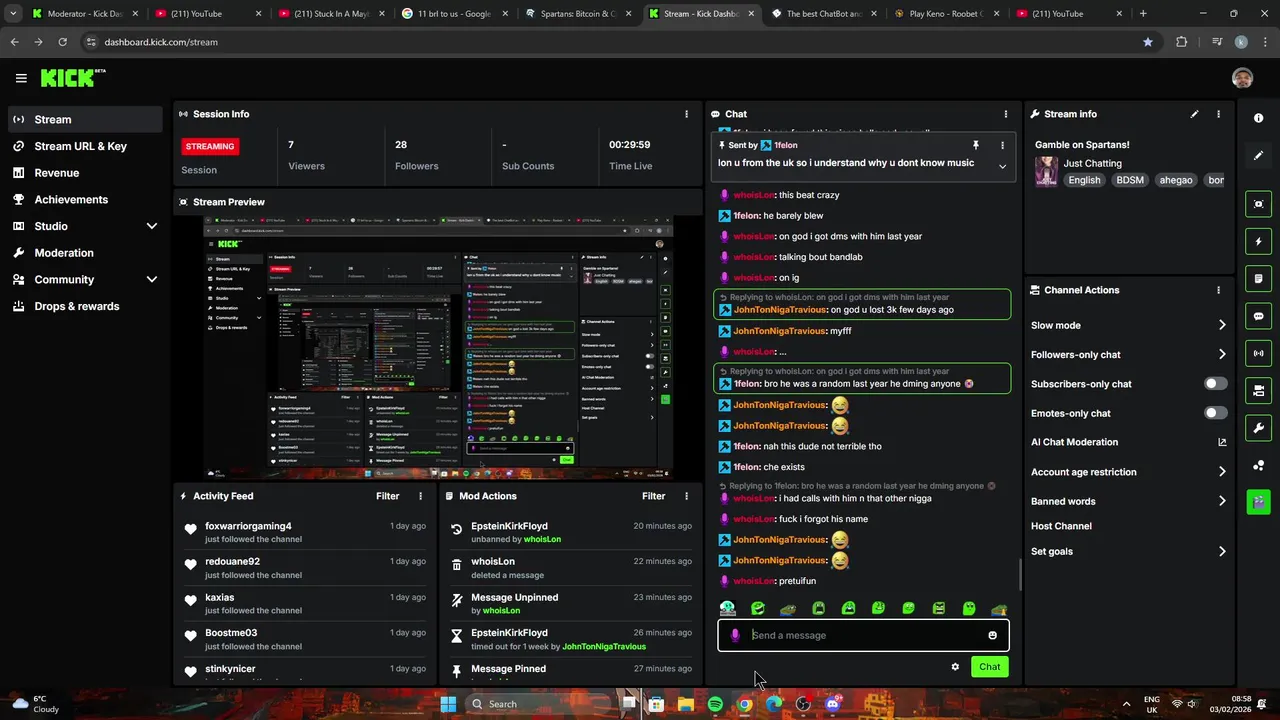Open the Windows Start menu
The height and width of the screenshot is (720, 1280).
(x=448, y=704)
